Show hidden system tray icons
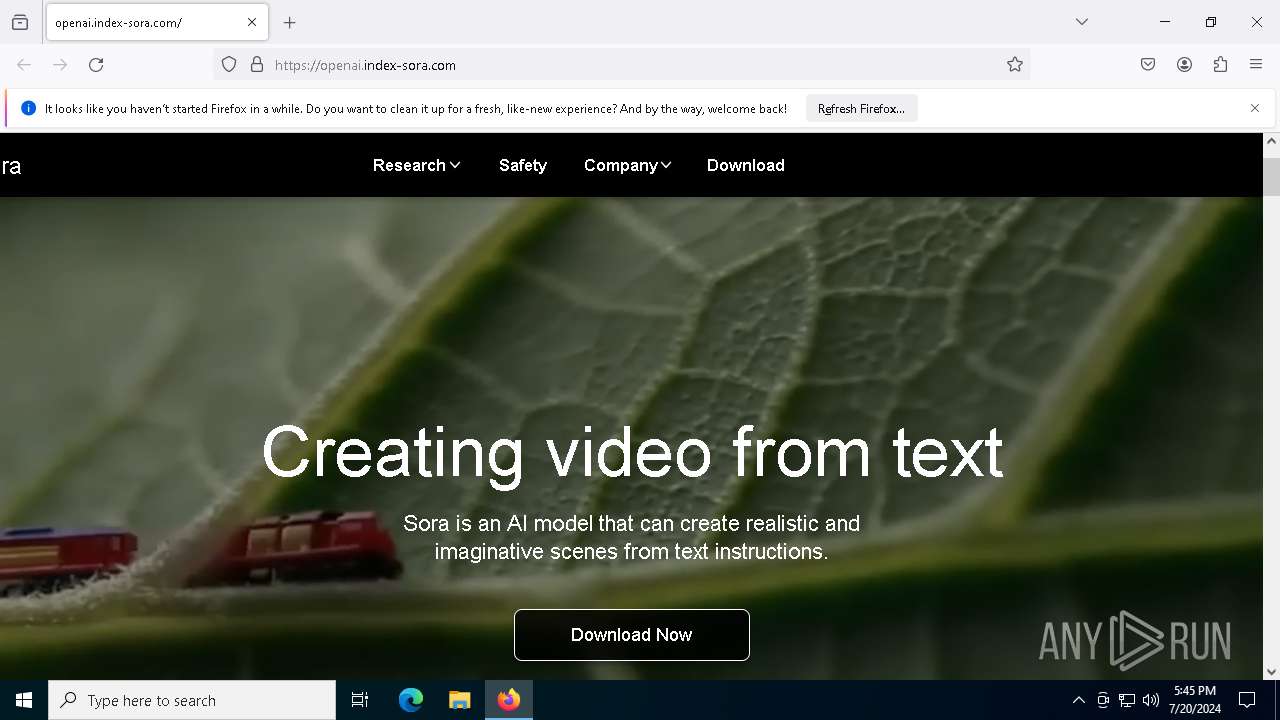This screenshot has width=1280, height=720. (1078, 700)
